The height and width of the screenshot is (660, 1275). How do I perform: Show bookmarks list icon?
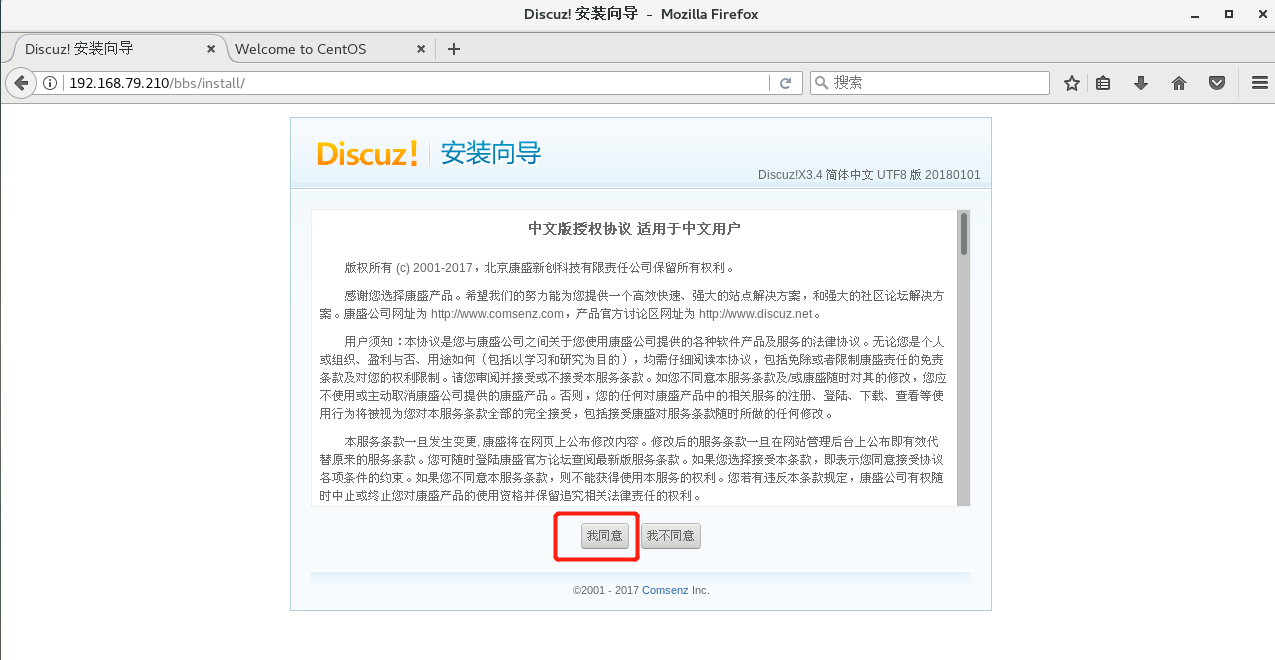pos(1103,83)
